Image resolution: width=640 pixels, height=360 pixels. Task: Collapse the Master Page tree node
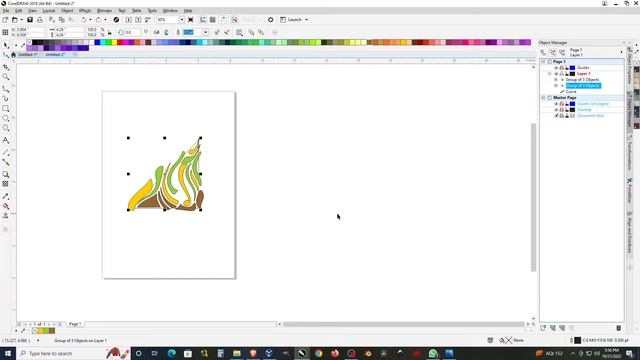543,98
